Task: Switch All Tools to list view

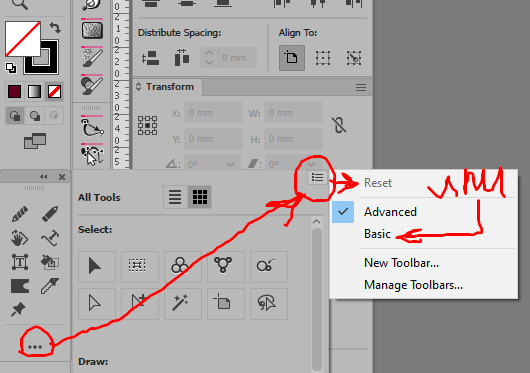Action: [x=175, y=197]
